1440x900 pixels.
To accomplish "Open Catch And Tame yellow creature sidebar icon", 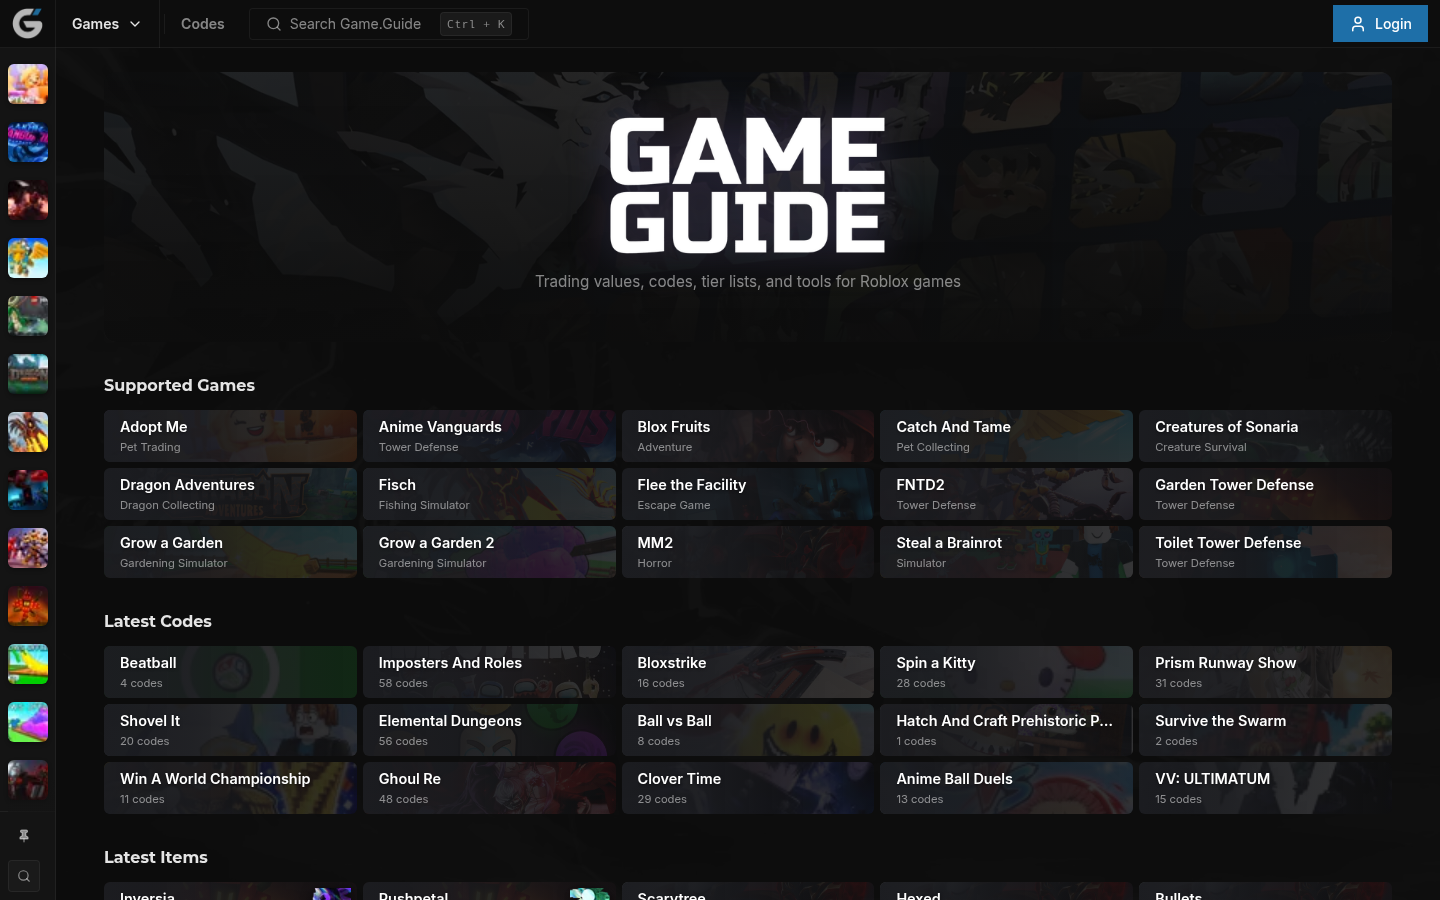I will pyautogui.click(x=28, y=258).
